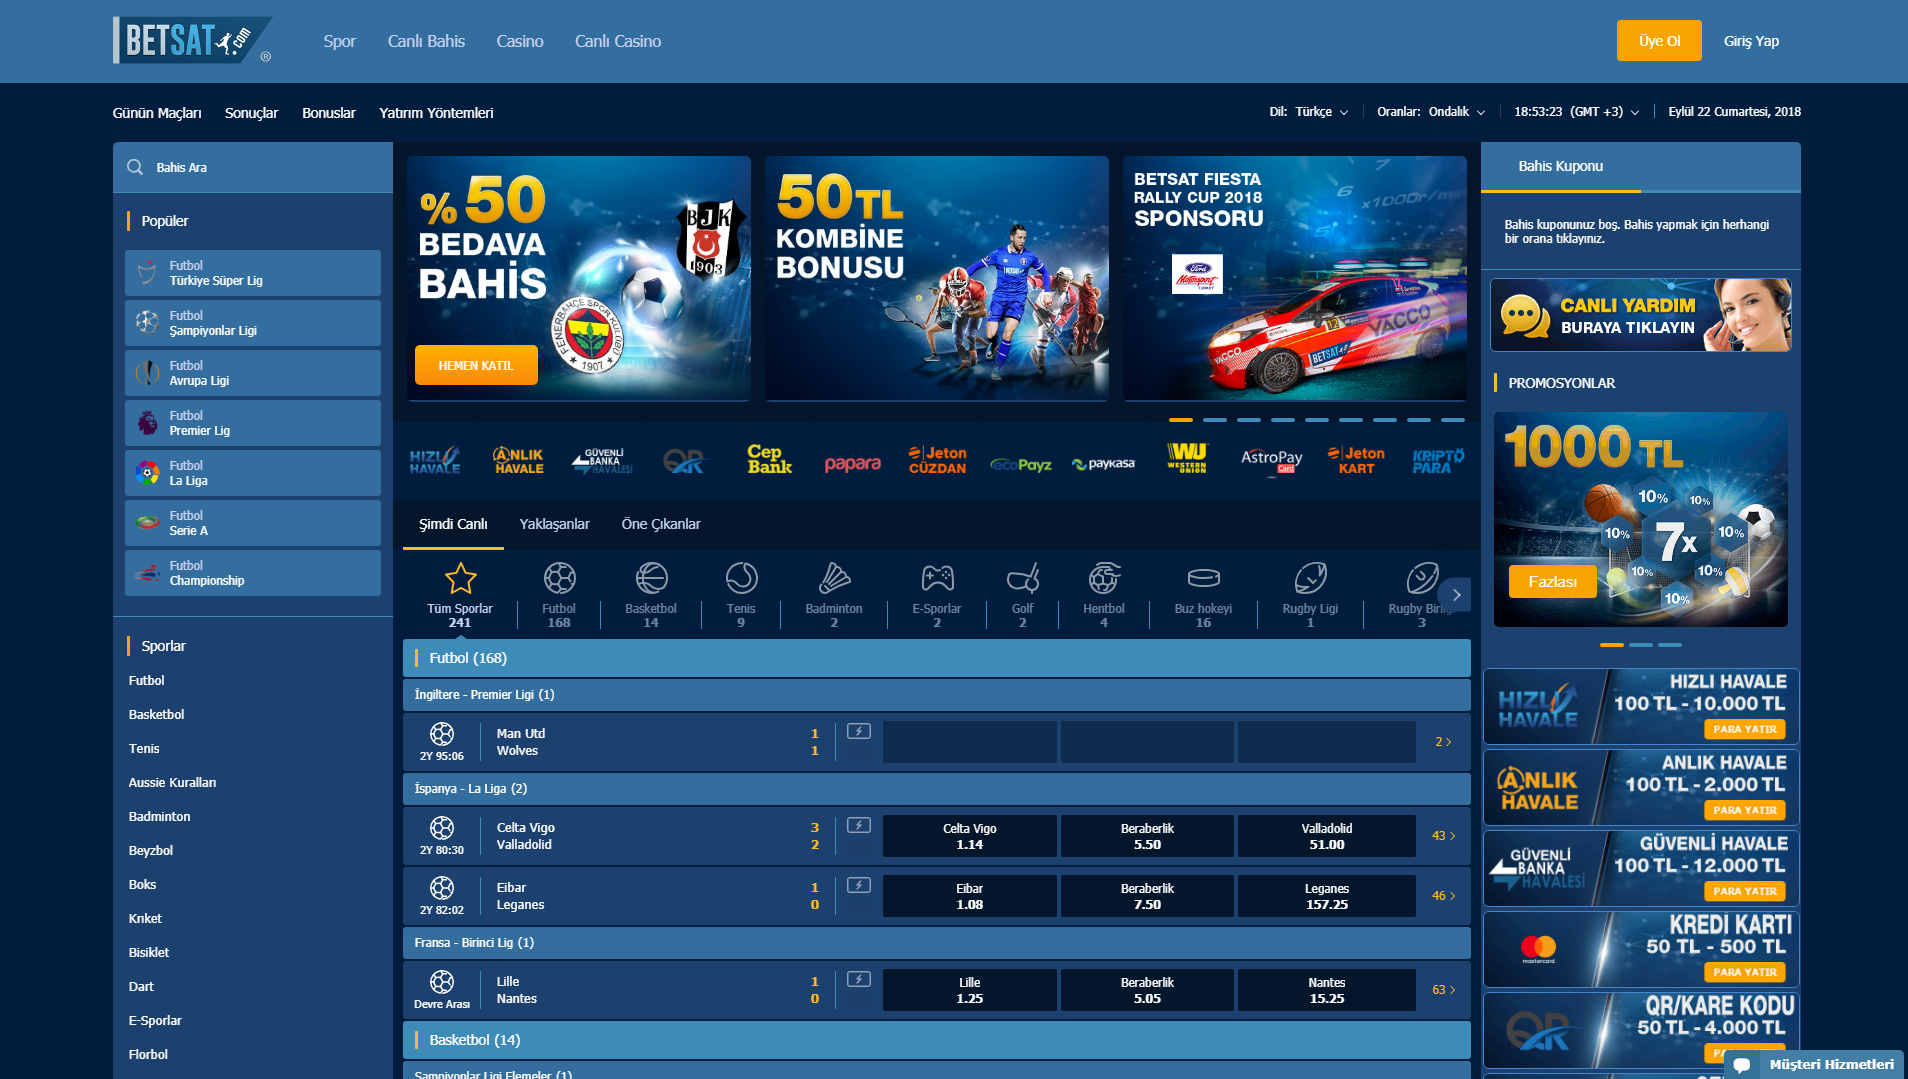Select the Badminton sport filter icon

(833, 579)
